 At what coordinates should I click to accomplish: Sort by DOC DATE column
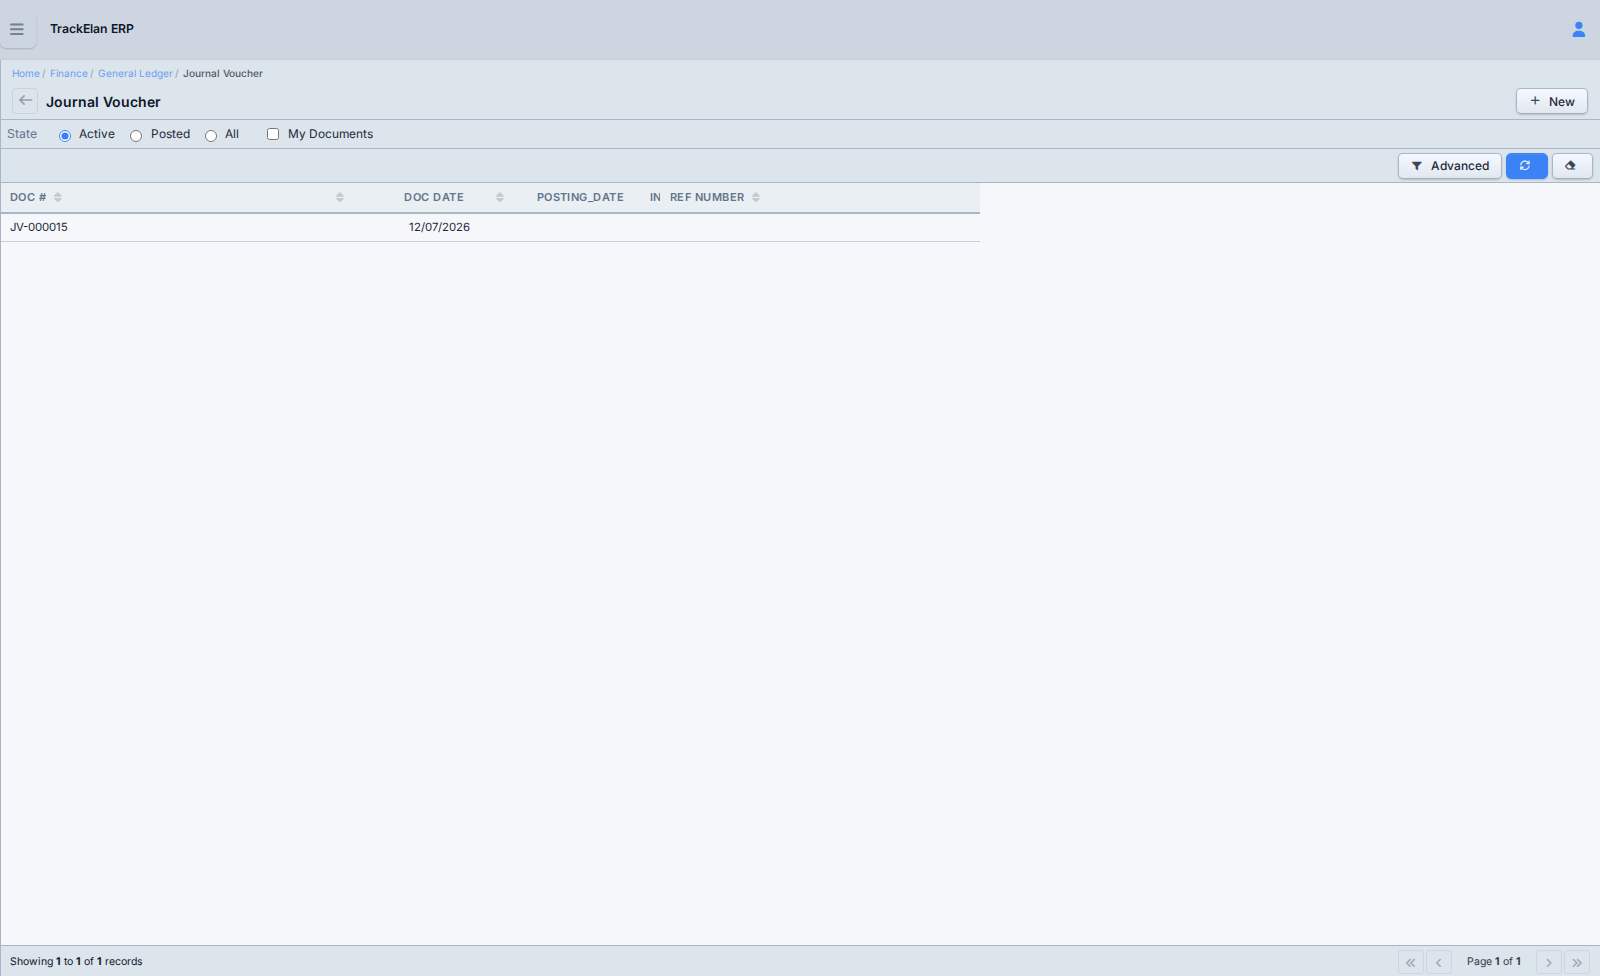[500, 197]
